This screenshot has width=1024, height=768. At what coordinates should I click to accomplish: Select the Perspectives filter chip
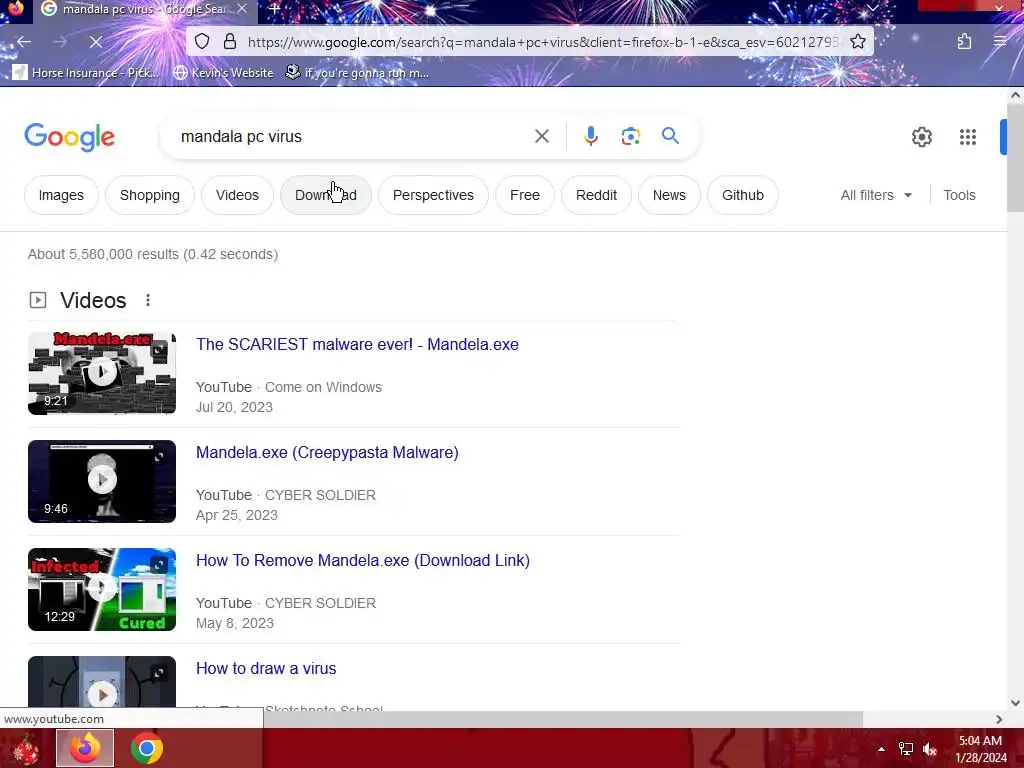pyautogui.click(x=433, y=195)
